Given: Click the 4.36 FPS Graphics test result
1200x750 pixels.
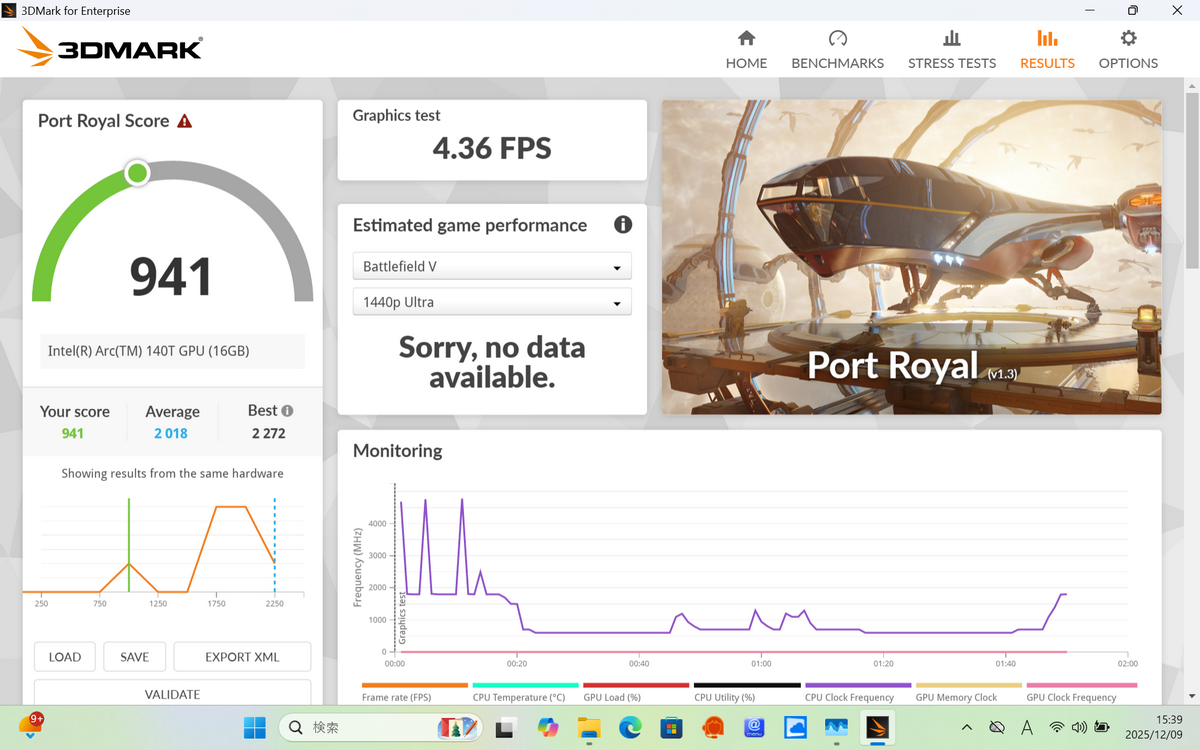Looking at the screenshot, I should pos(492,149).
